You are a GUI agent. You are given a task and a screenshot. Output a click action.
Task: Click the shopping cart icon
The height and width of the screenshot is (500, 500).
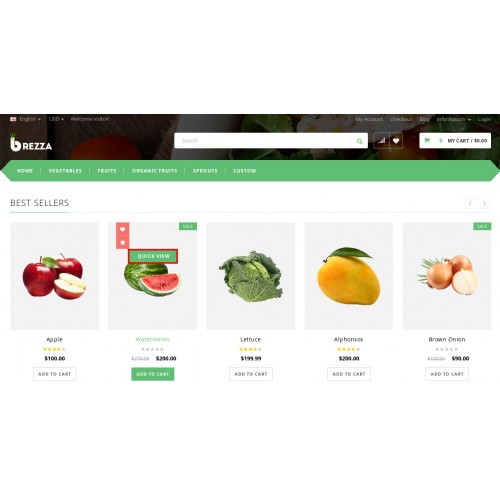[x=427, y=141]
